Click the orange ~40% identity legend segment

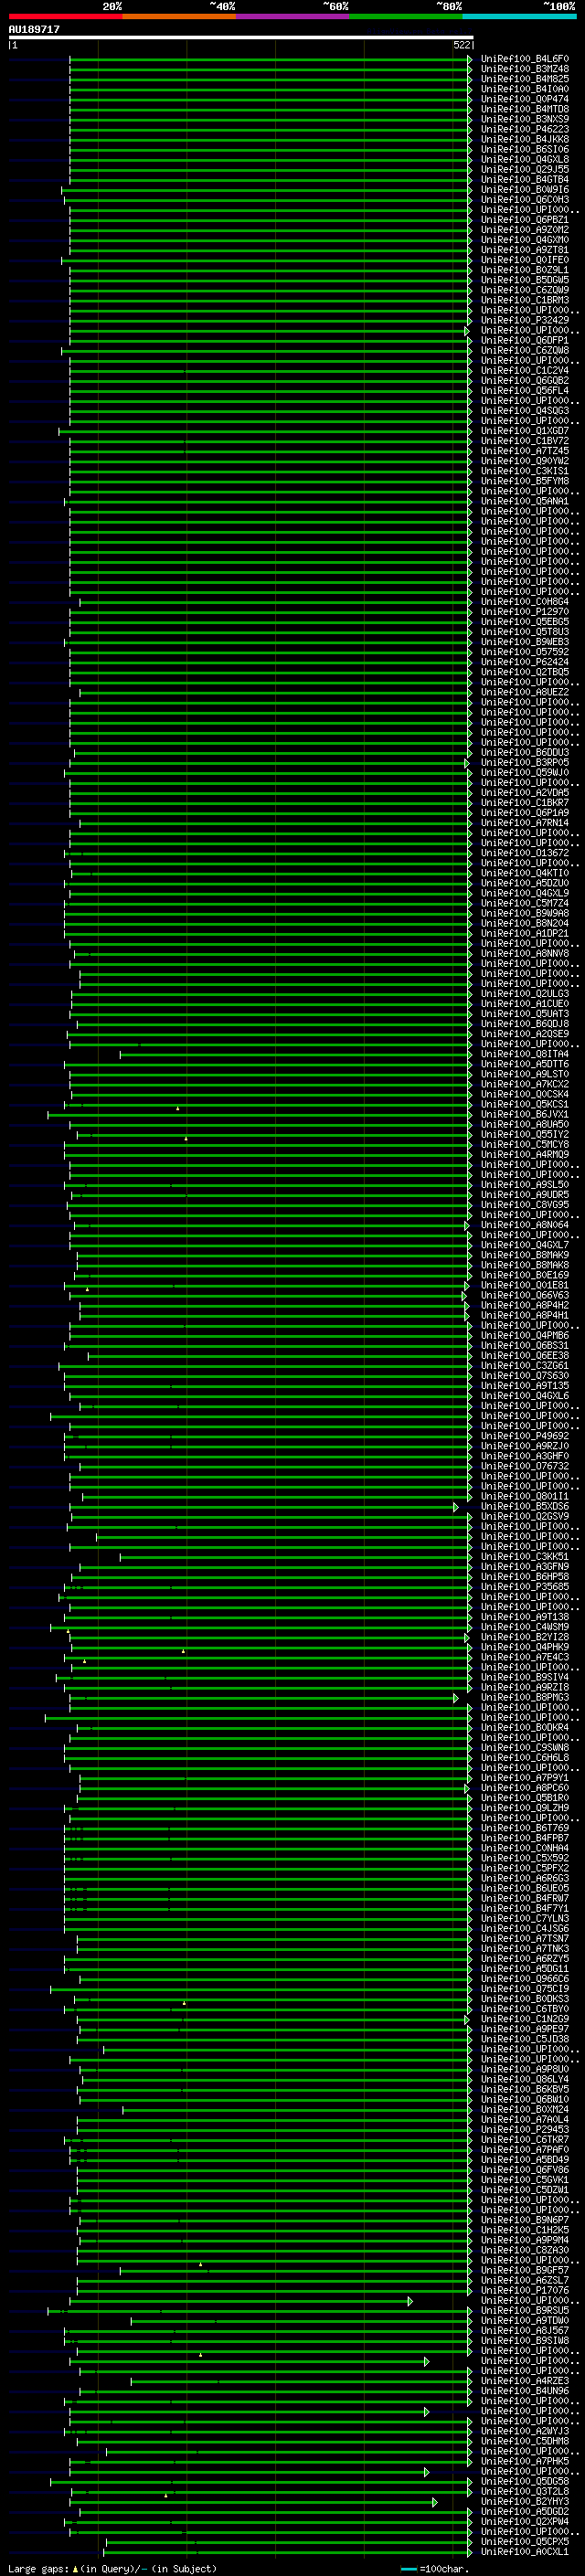point(179,16)
